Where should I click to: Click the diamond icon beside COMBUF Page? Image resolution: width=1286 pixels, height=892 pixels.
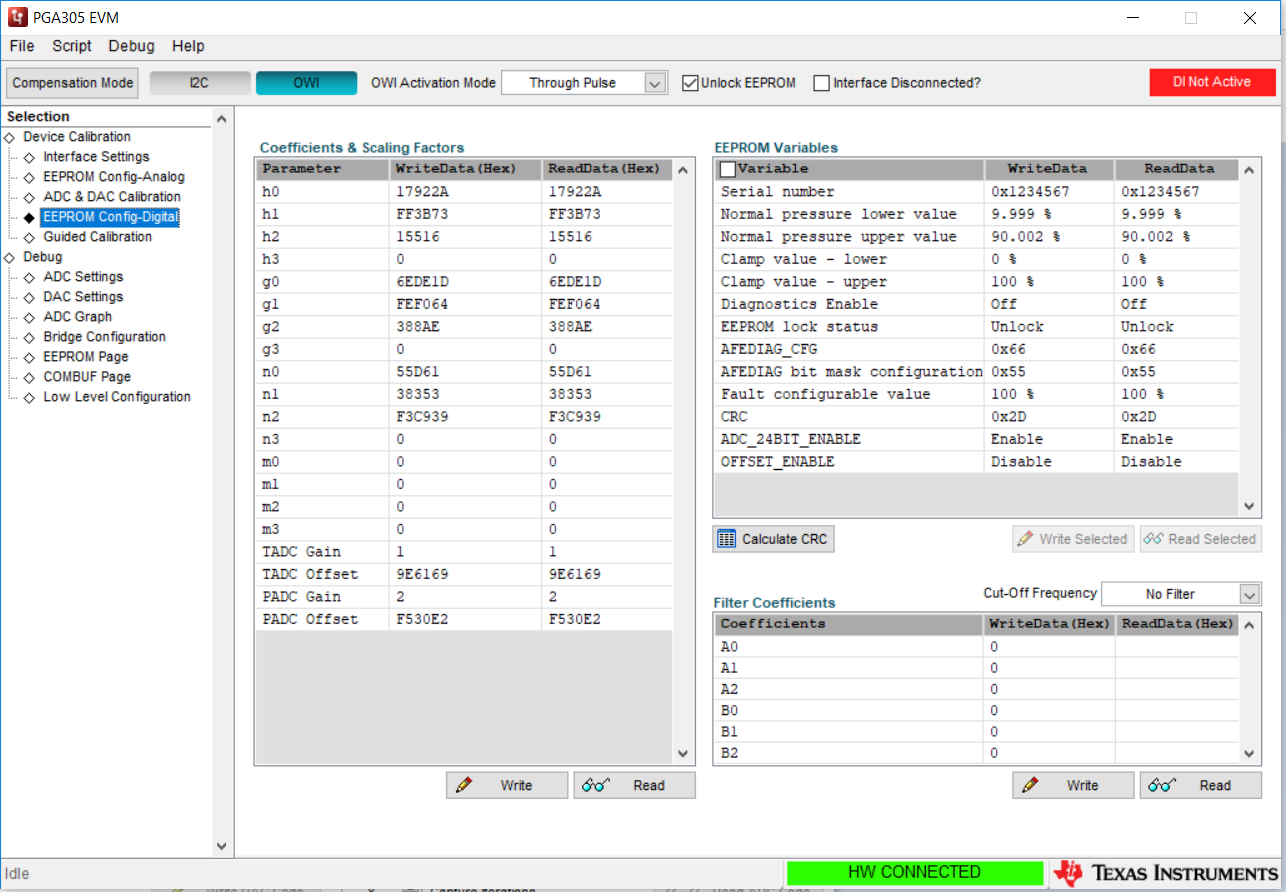point(29,377)
